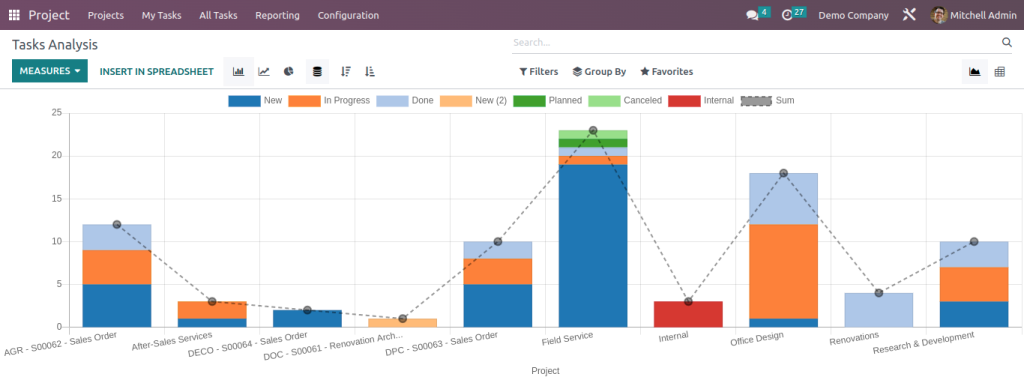Click the DOC - S00061 New (2) bar
1024x380 pixels.
point(402,323)
